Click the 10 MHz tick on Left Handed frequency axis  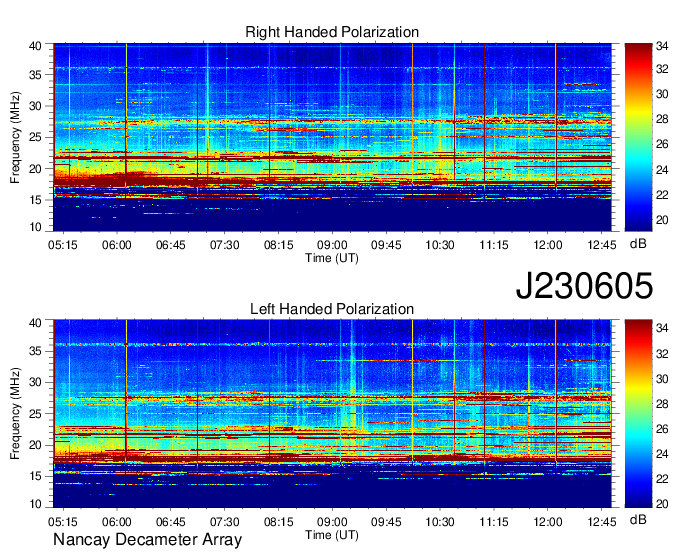tap(35, 504)
